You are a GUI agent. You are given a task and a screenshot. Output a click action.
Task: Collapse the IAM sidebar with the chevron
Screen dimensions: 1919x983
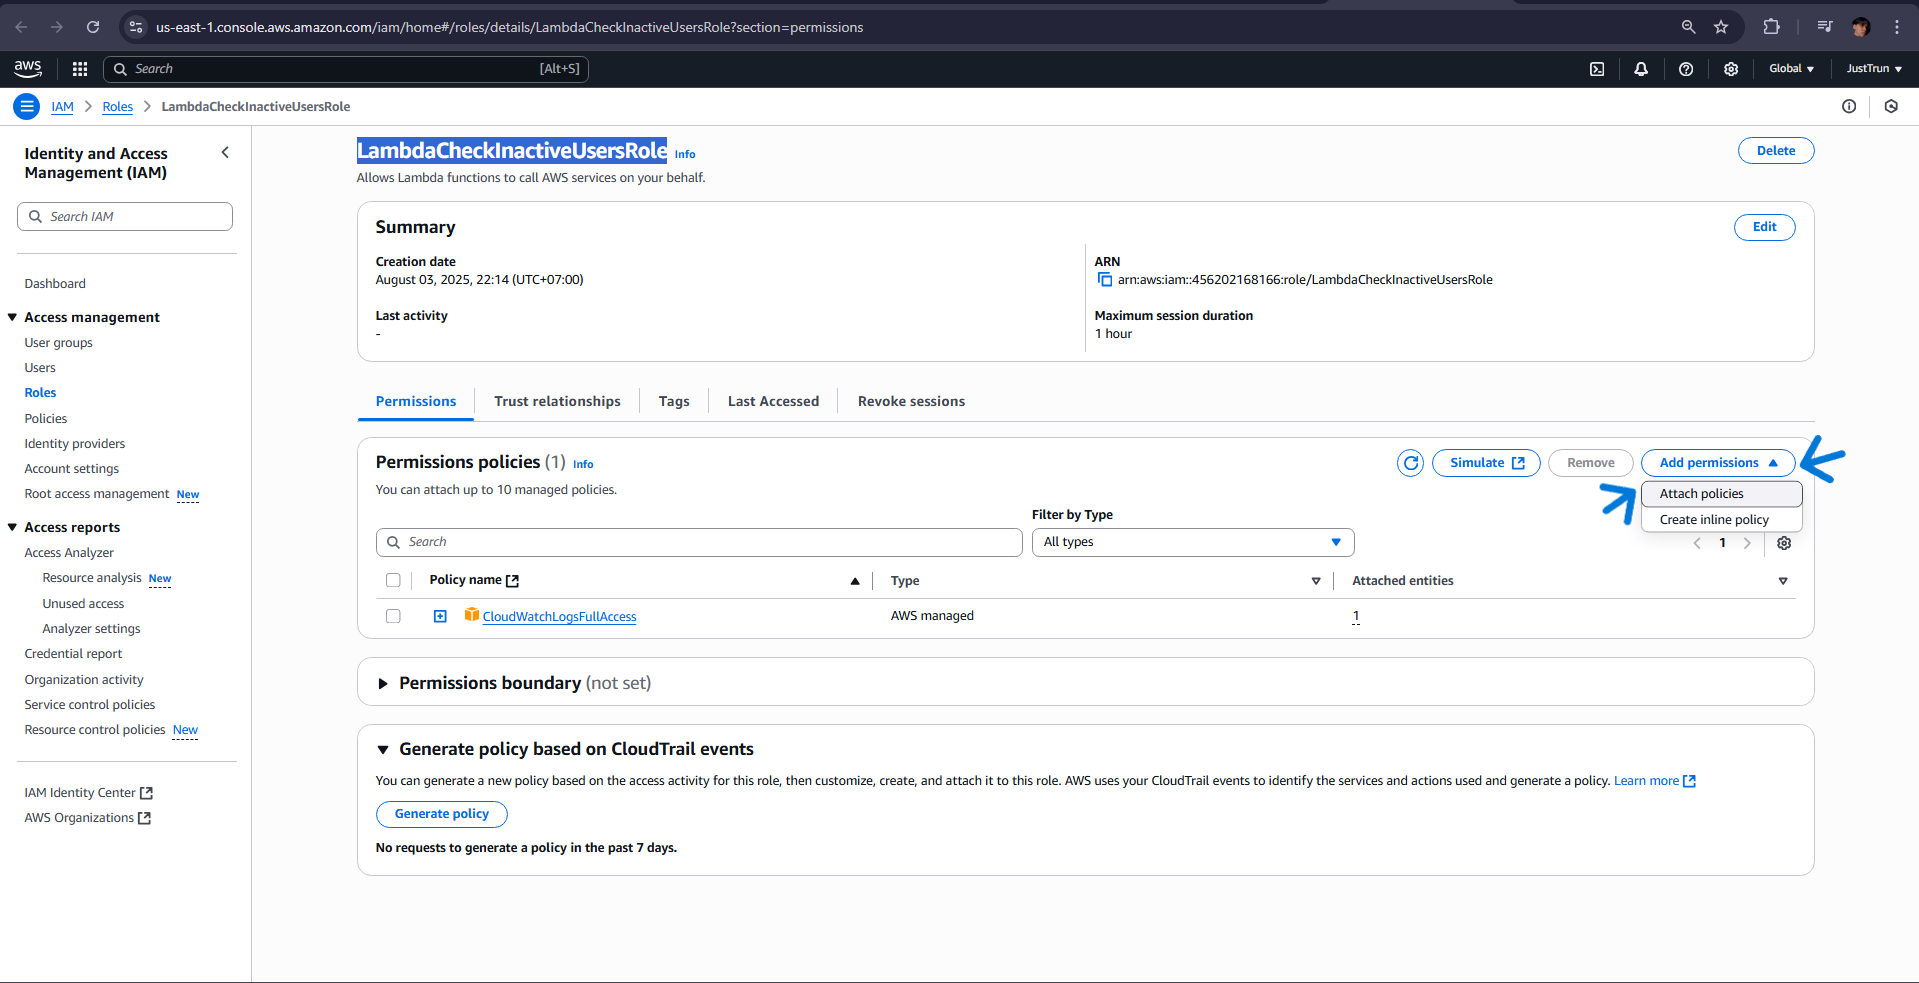(225, 153)
